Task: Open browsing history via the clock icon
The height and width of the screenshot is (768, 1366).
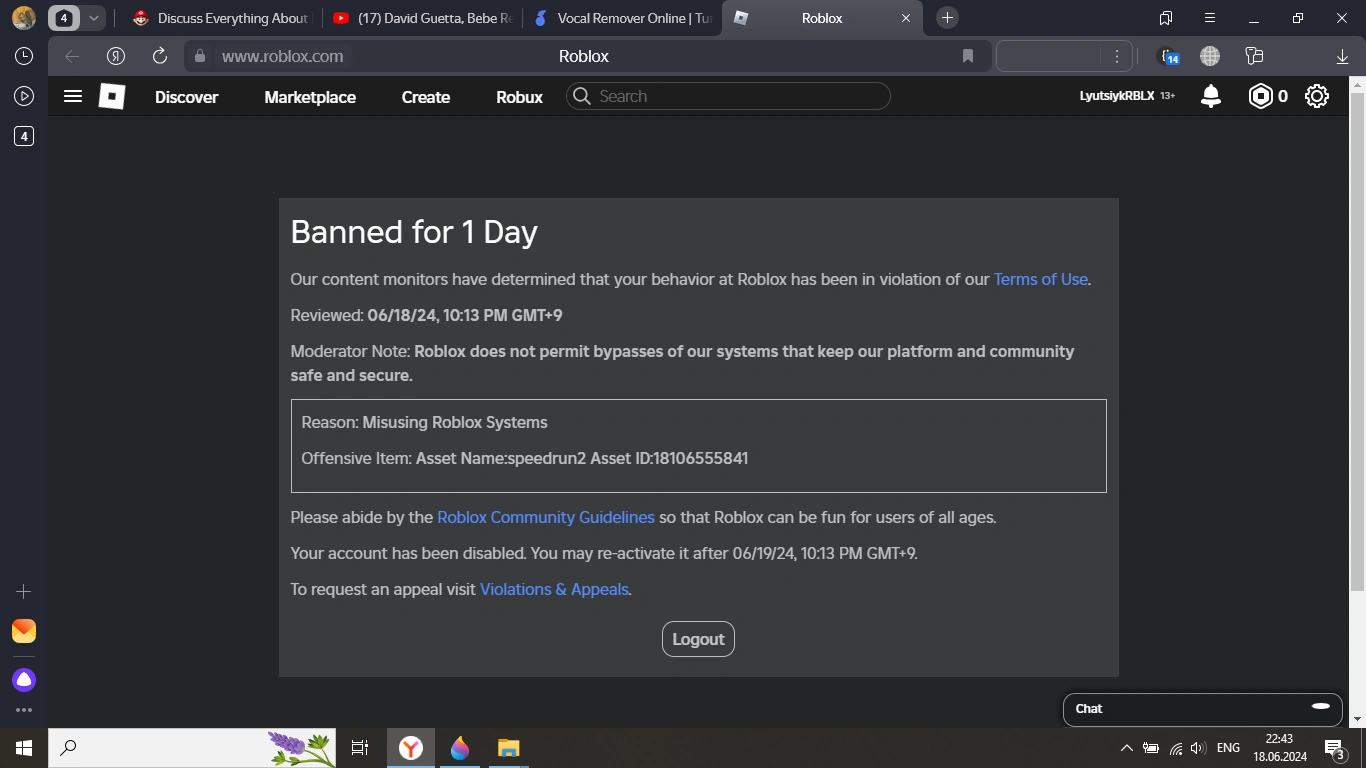Action: pyautogui.click(x=23, y=57)
